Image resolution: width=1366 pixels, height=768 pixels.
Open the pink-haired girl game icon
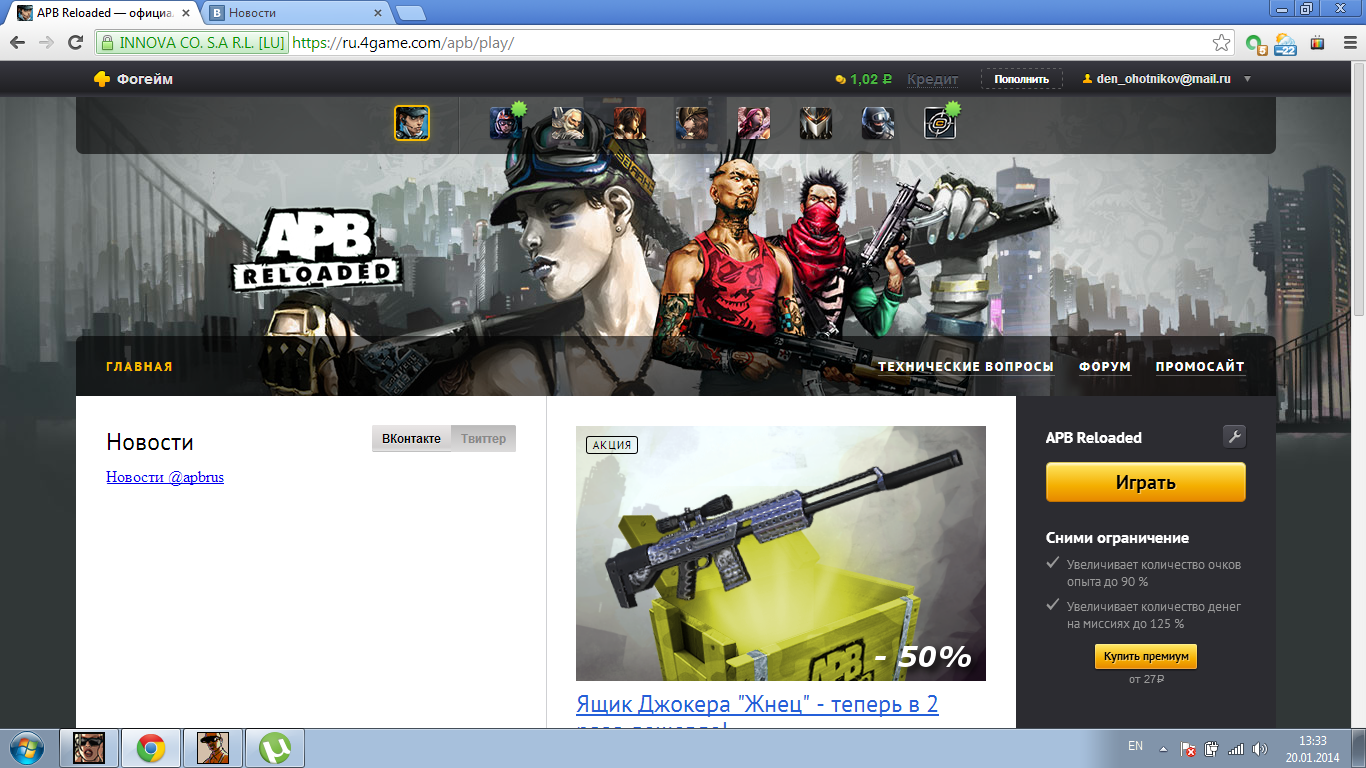click(754, 123)
